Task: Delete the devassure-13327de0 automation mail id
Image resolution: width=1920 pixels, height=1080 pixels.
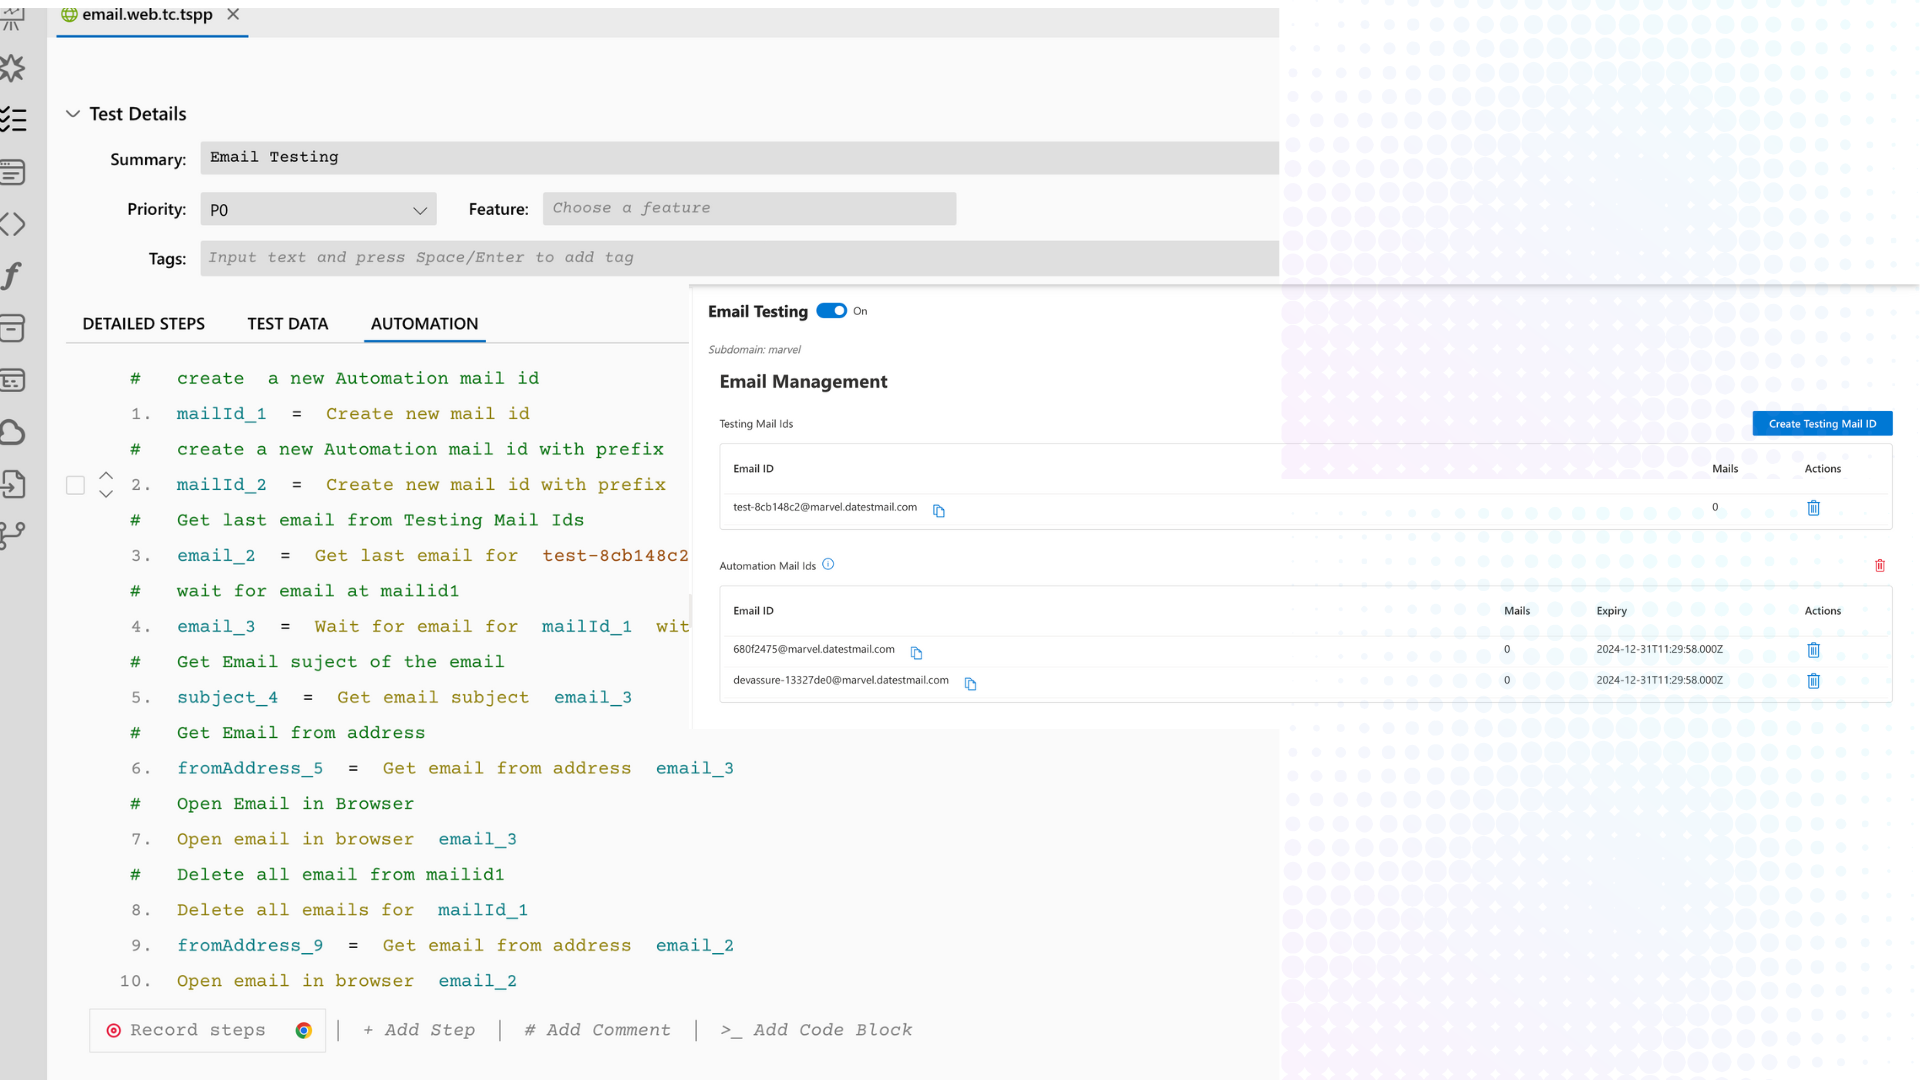Action: coord(1813,681)
